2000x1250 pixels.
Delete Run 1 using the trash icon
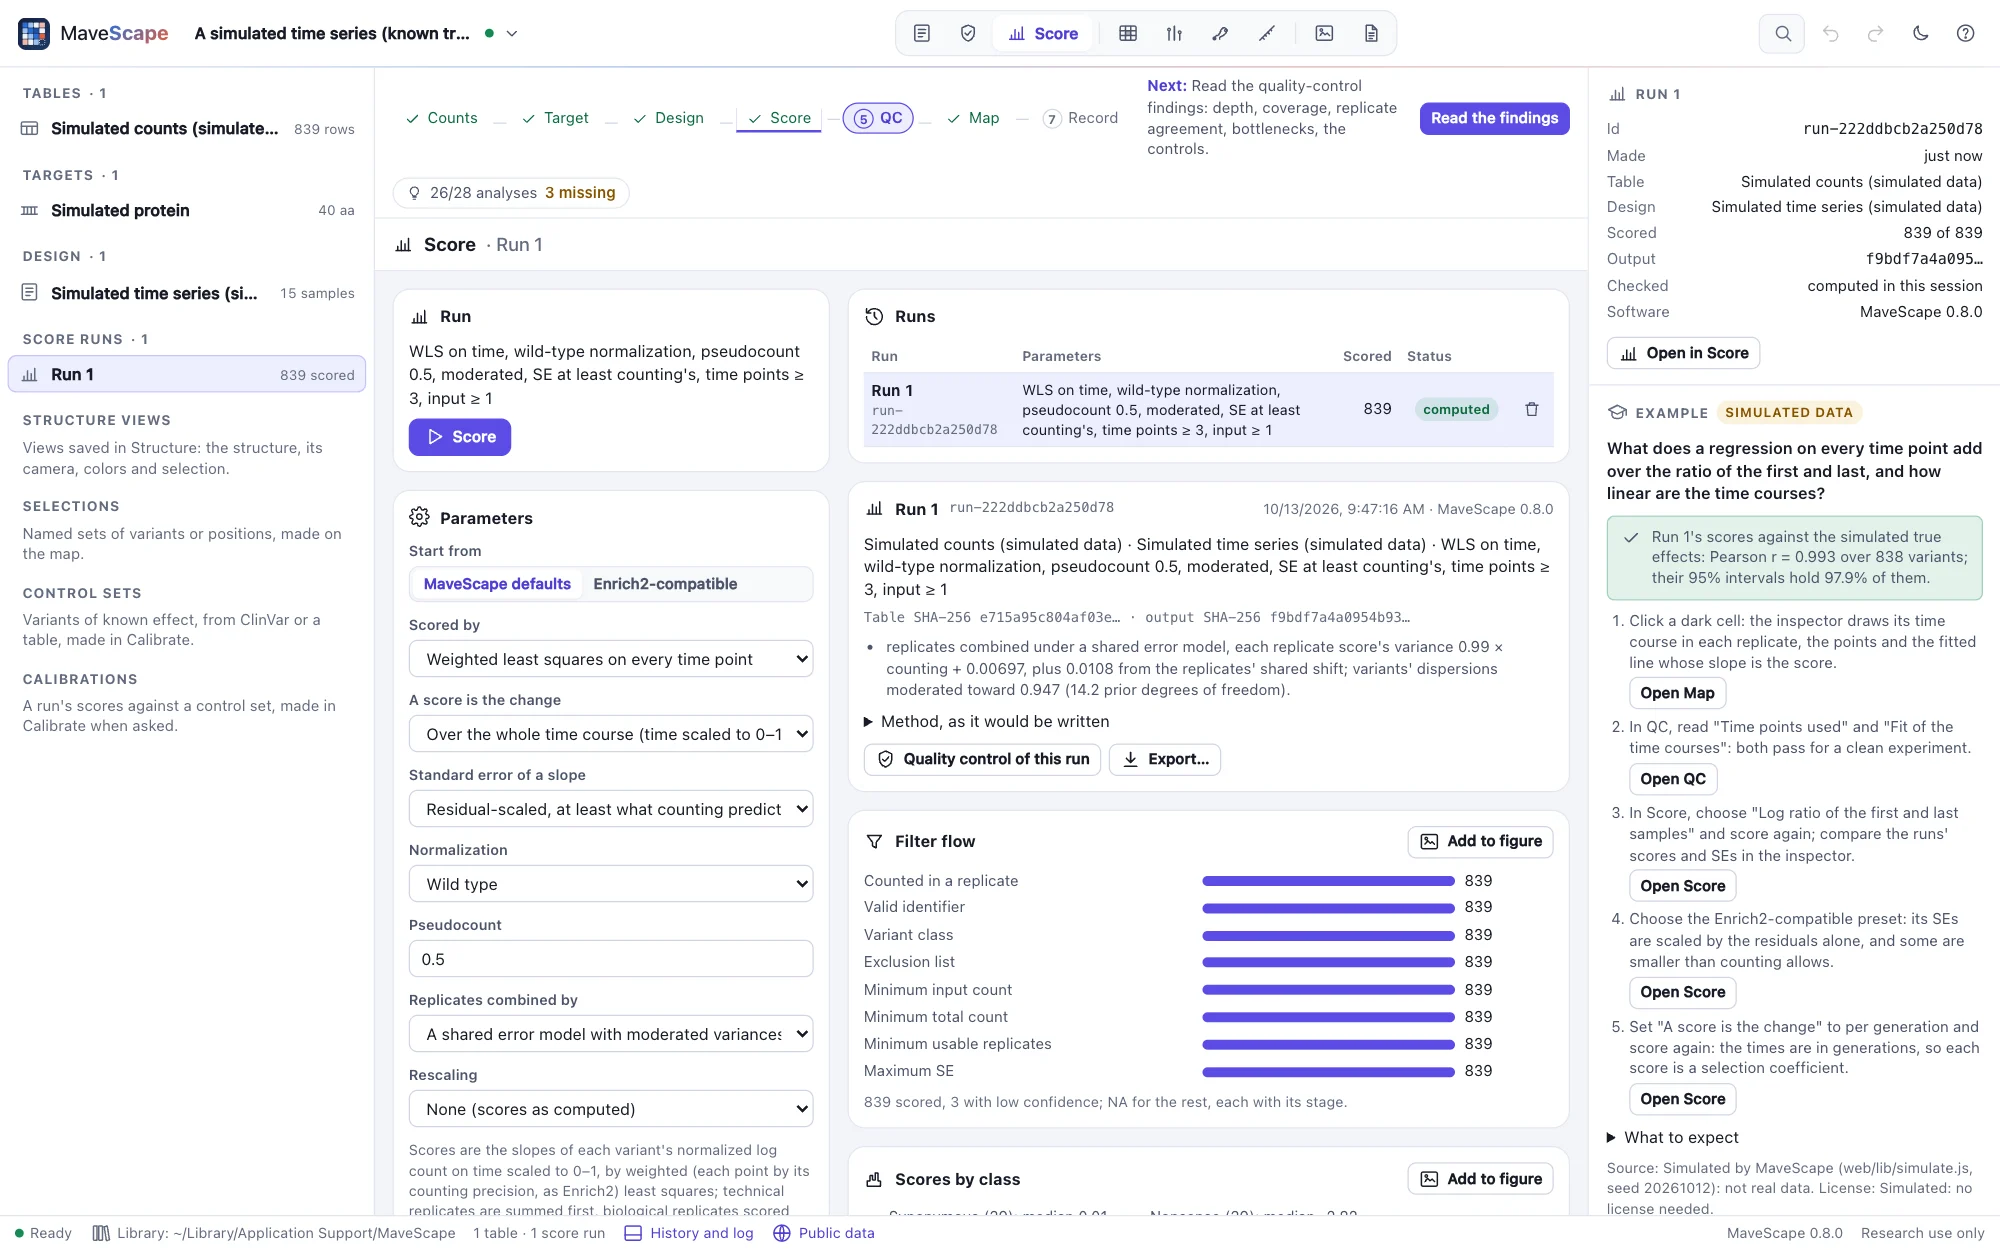coord(1531,409)
